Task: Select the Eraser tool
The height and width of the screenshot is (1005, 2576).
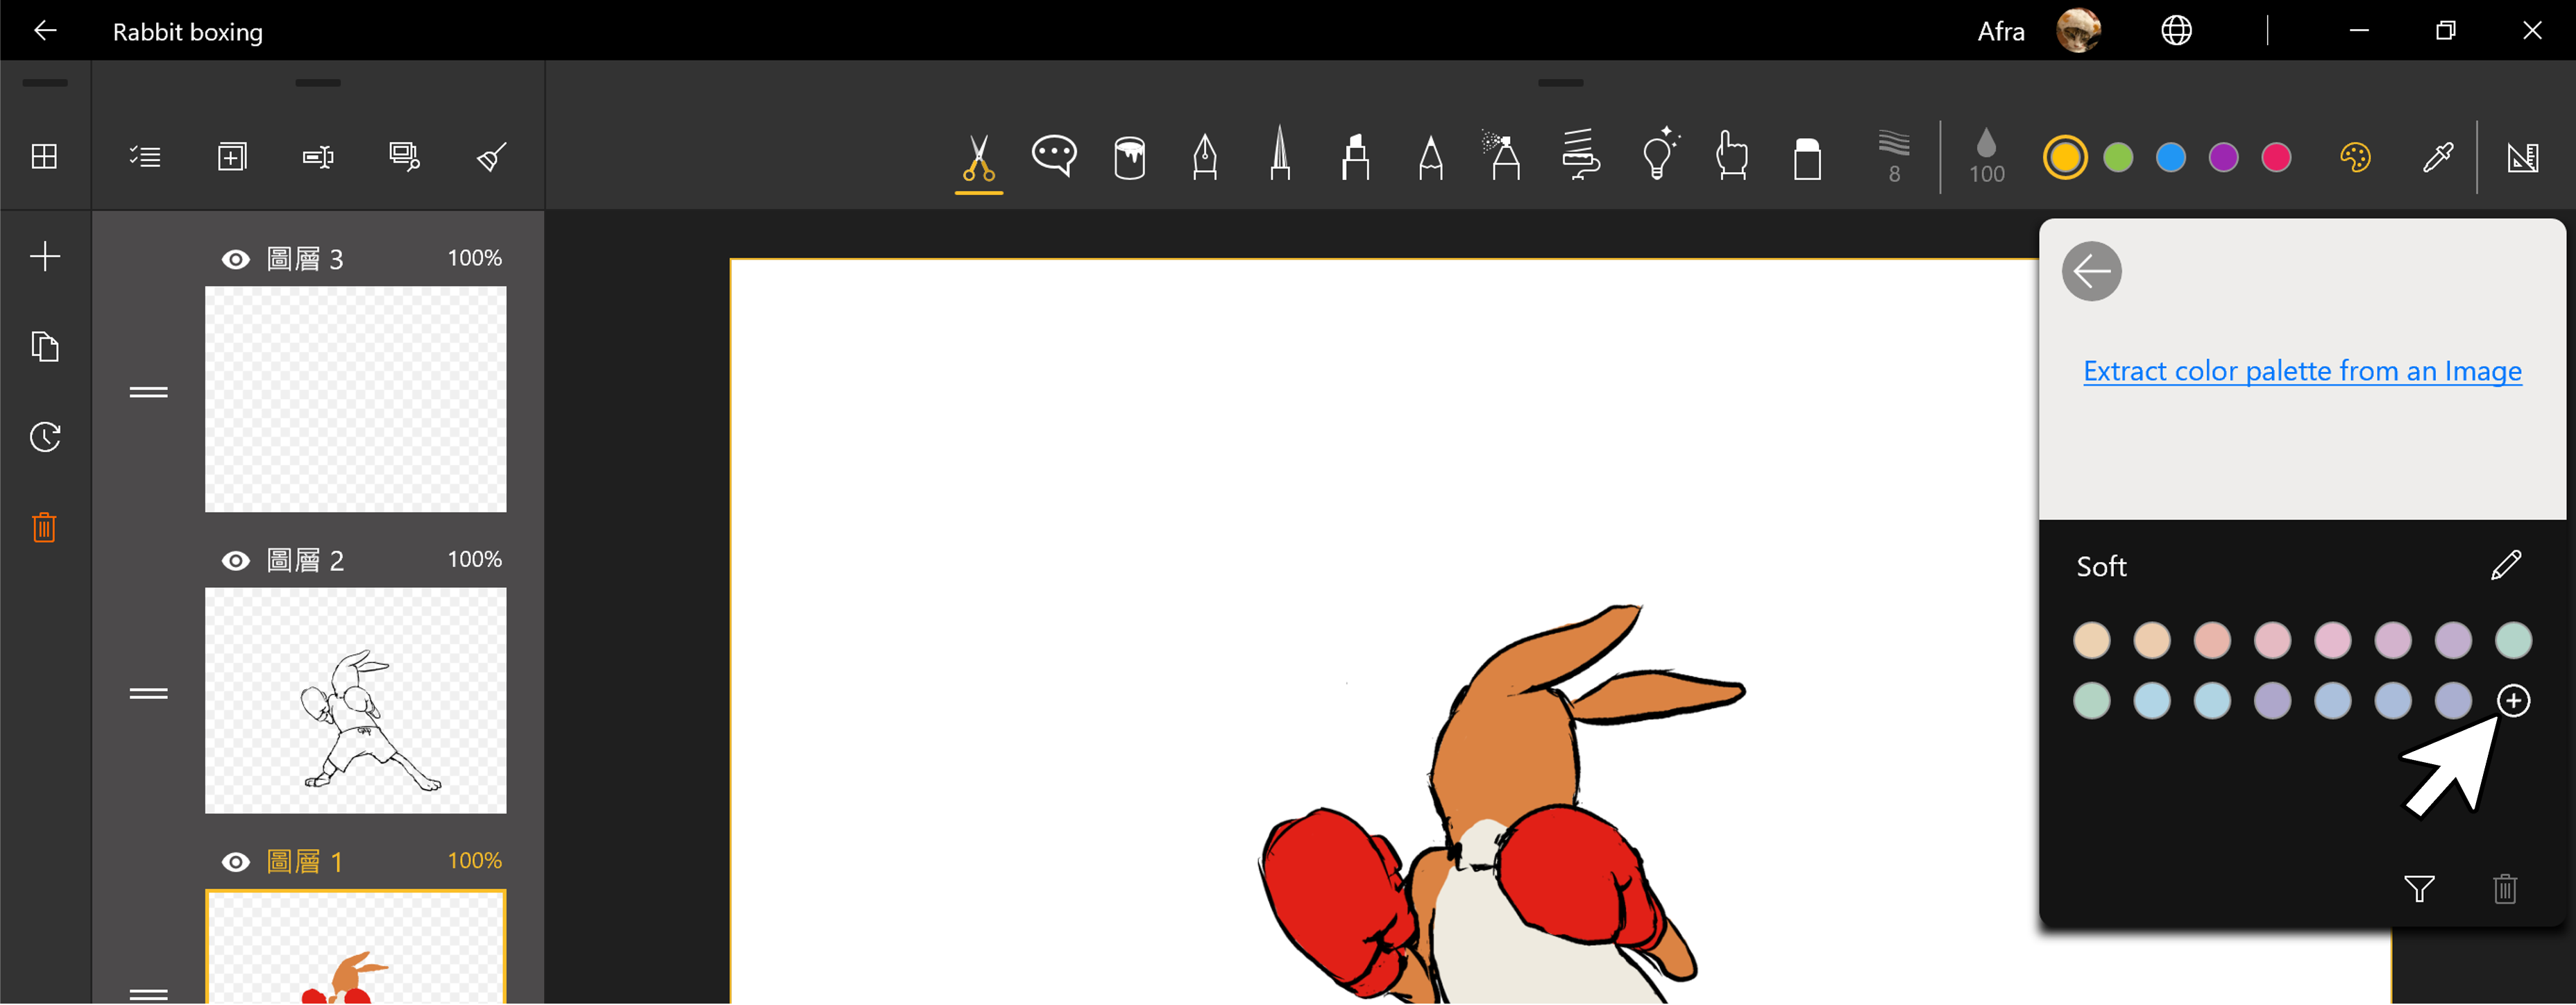Action: [1807, 157]
